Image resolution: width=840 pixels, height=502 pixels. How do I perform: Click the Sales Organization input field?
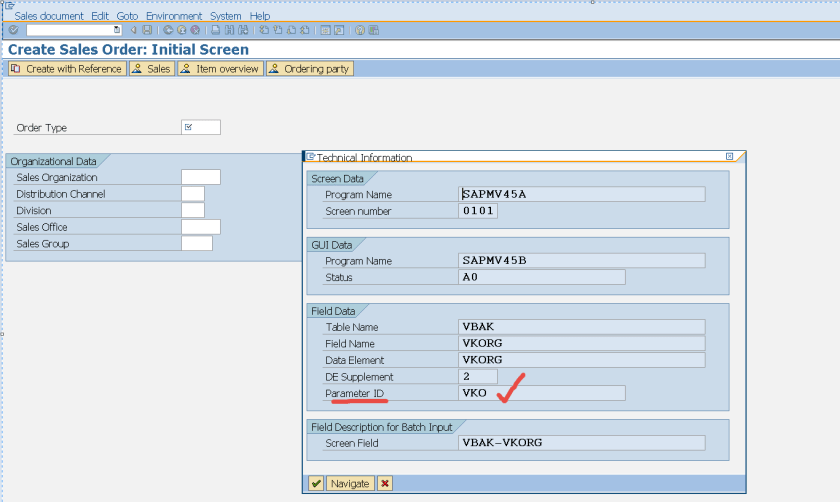(200, 177)
